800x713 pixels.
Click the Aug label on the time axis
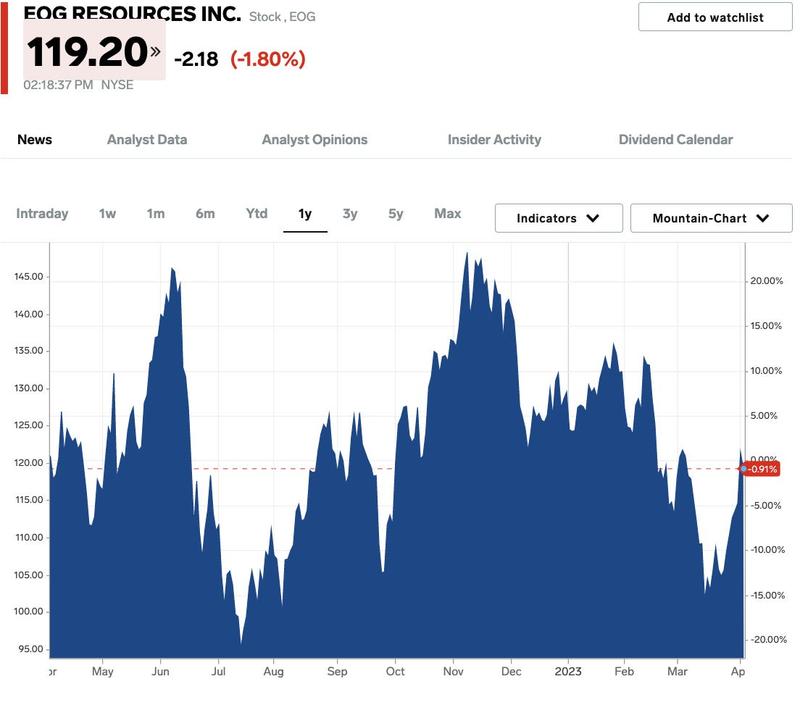point(273,671)
